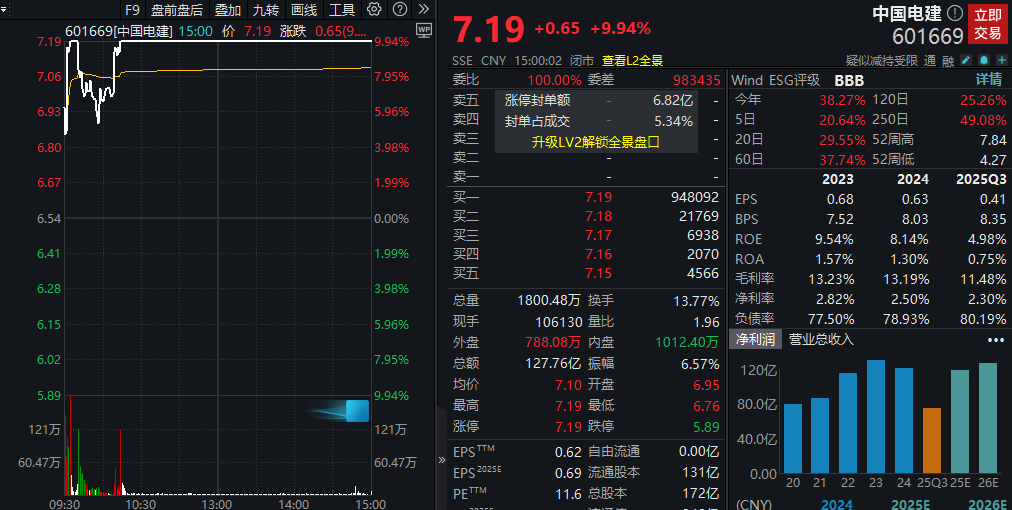The width and height of the screenshot is (1012, 510).
Task: Click the 买三 bid price 7.17
Action: pyautogui.click(x=598, y=235)
